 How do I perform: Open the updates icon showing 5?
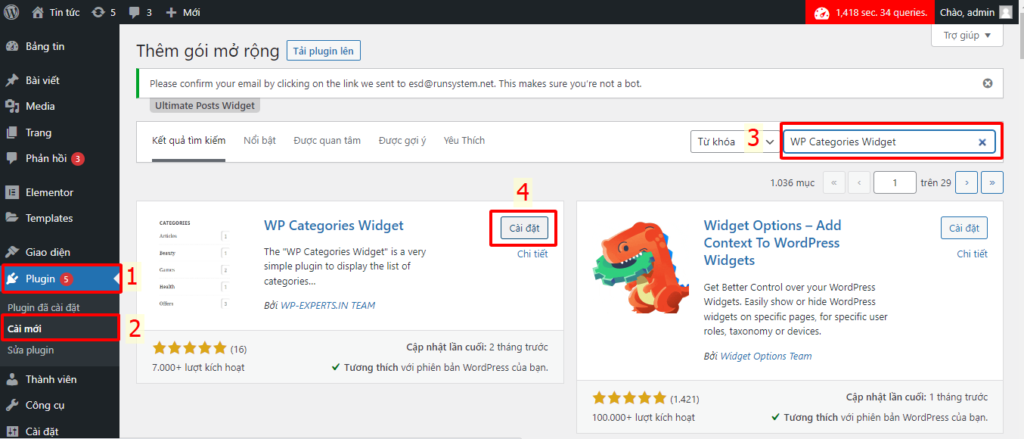click(x=103, y=12)
